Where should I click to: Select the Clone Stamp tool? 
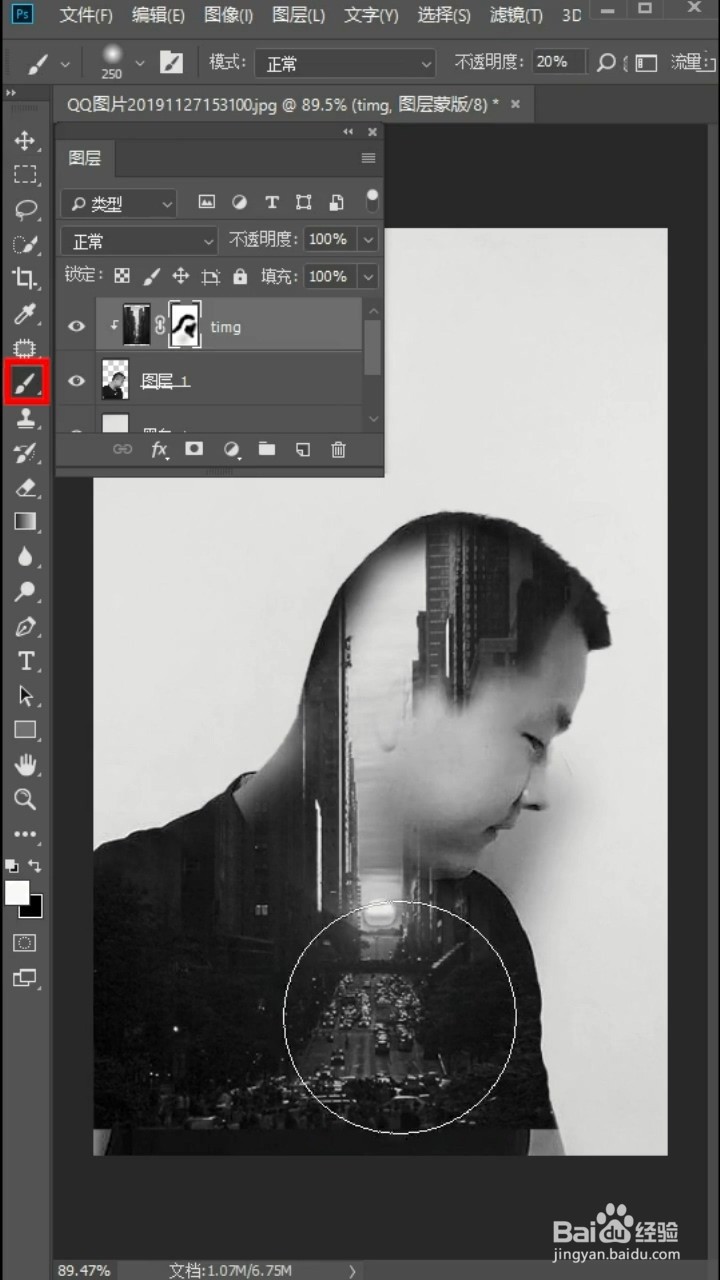[x=25, y=419]
